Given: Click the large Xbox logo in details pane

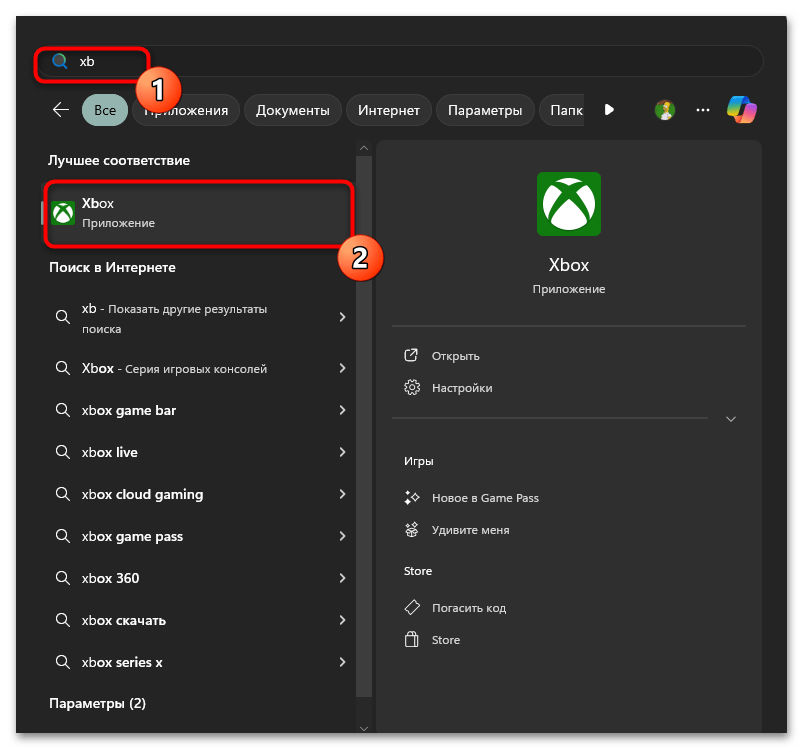Looking at the screenshot, I should click(x=568, y=204).
